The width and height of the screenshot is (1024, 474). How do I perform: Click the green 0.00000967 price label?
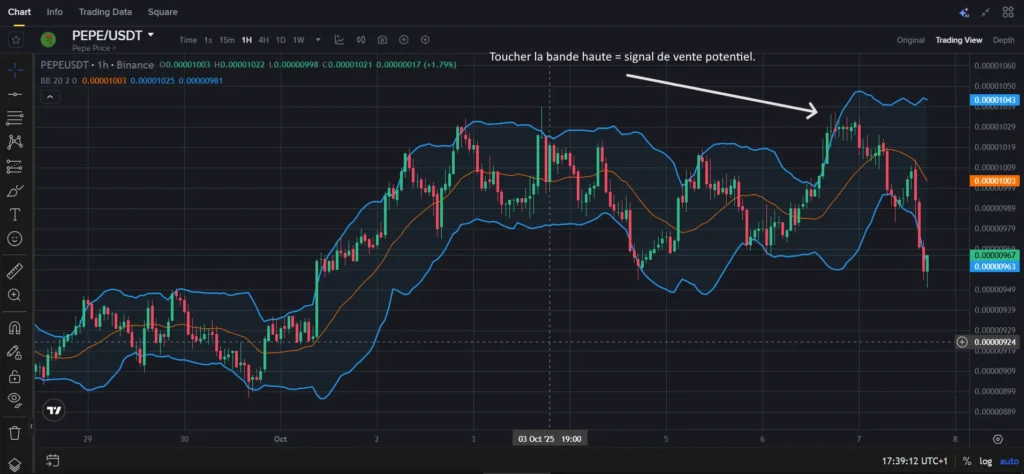click(994, 255)
